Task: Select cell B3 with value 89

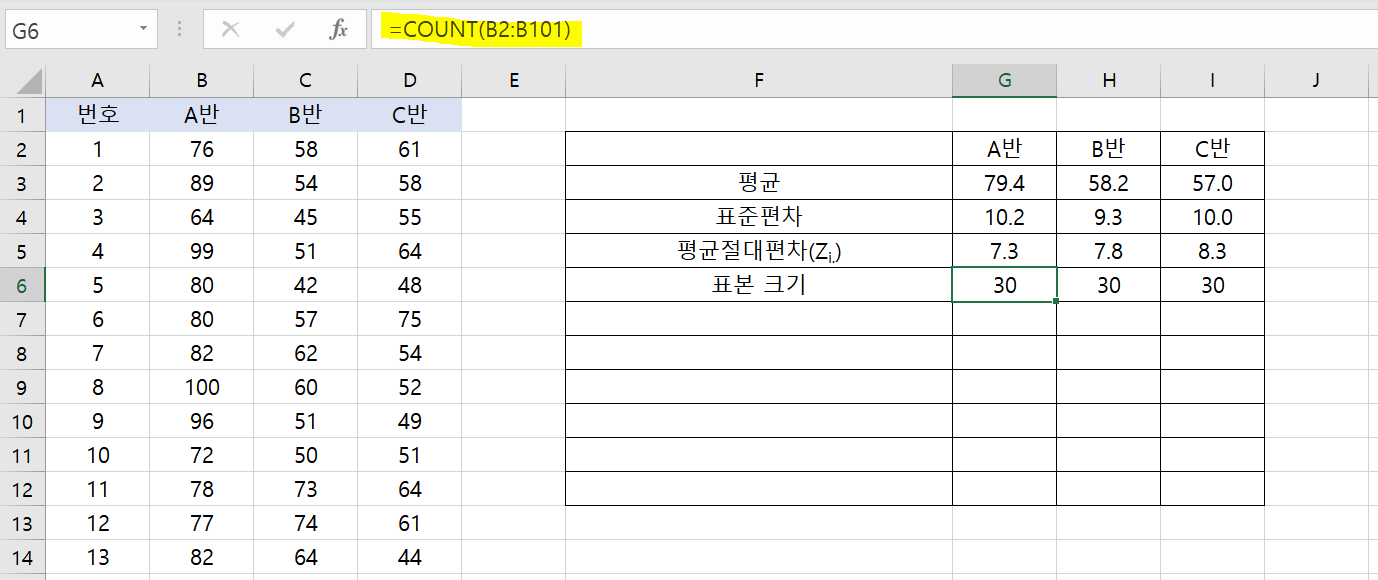Action: pos(202,183)
